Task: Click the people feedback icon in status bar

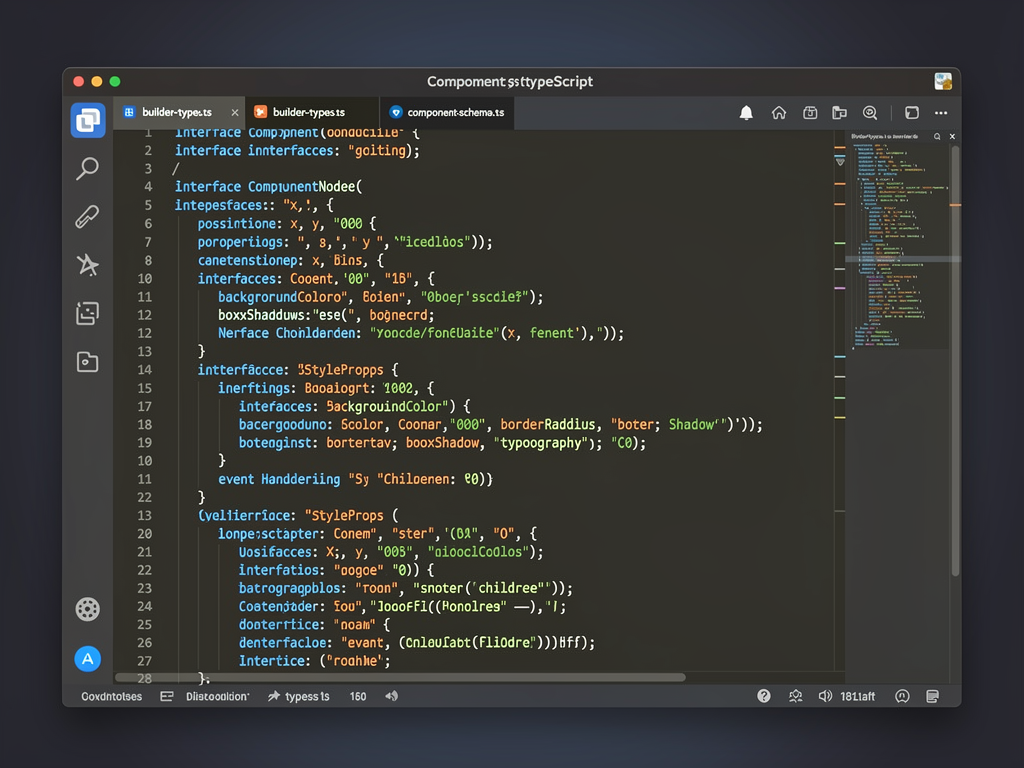Action: coord(795,696)
